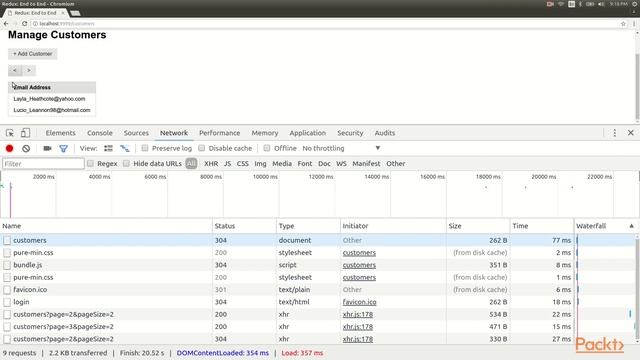Image resolution: width=640 pixels, height=360 pixels.
Task: Go back using the browser back arrow
Action: [6, 24]
